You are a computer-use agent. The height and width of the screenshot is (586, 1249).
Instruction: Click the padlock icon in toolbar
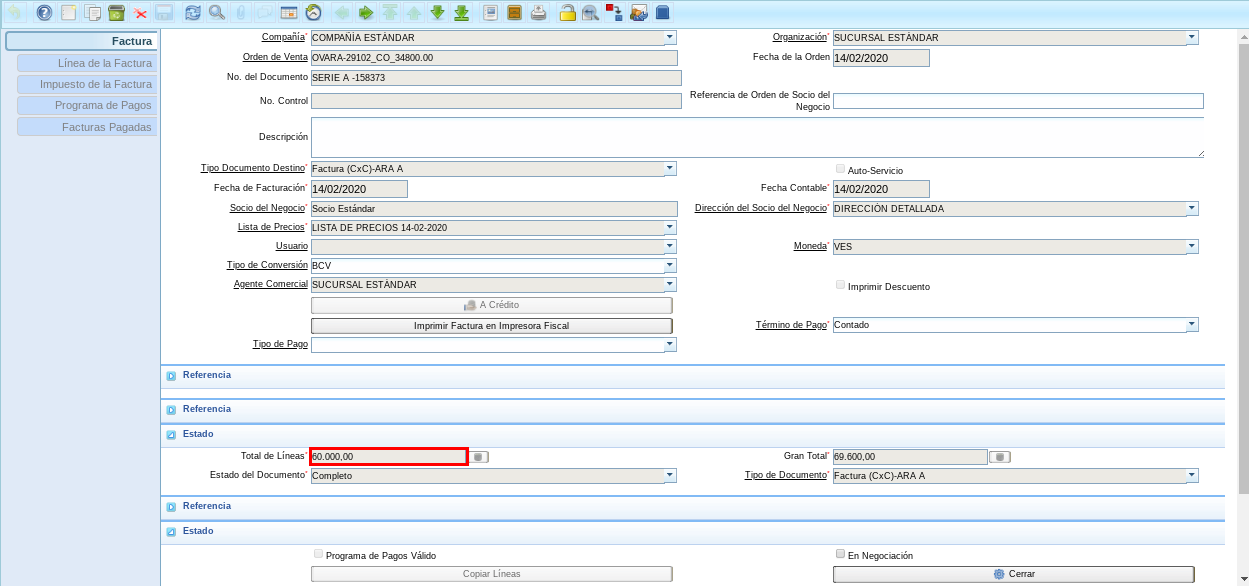567,13
